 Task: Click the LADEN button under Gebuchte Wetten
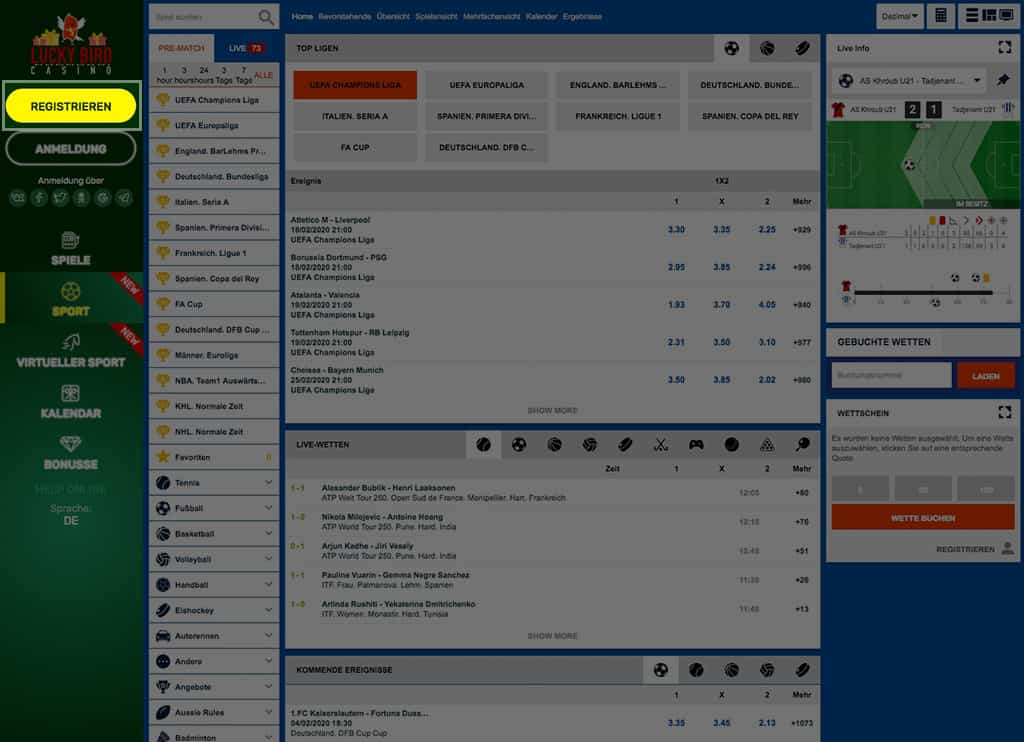coord(985,376)
